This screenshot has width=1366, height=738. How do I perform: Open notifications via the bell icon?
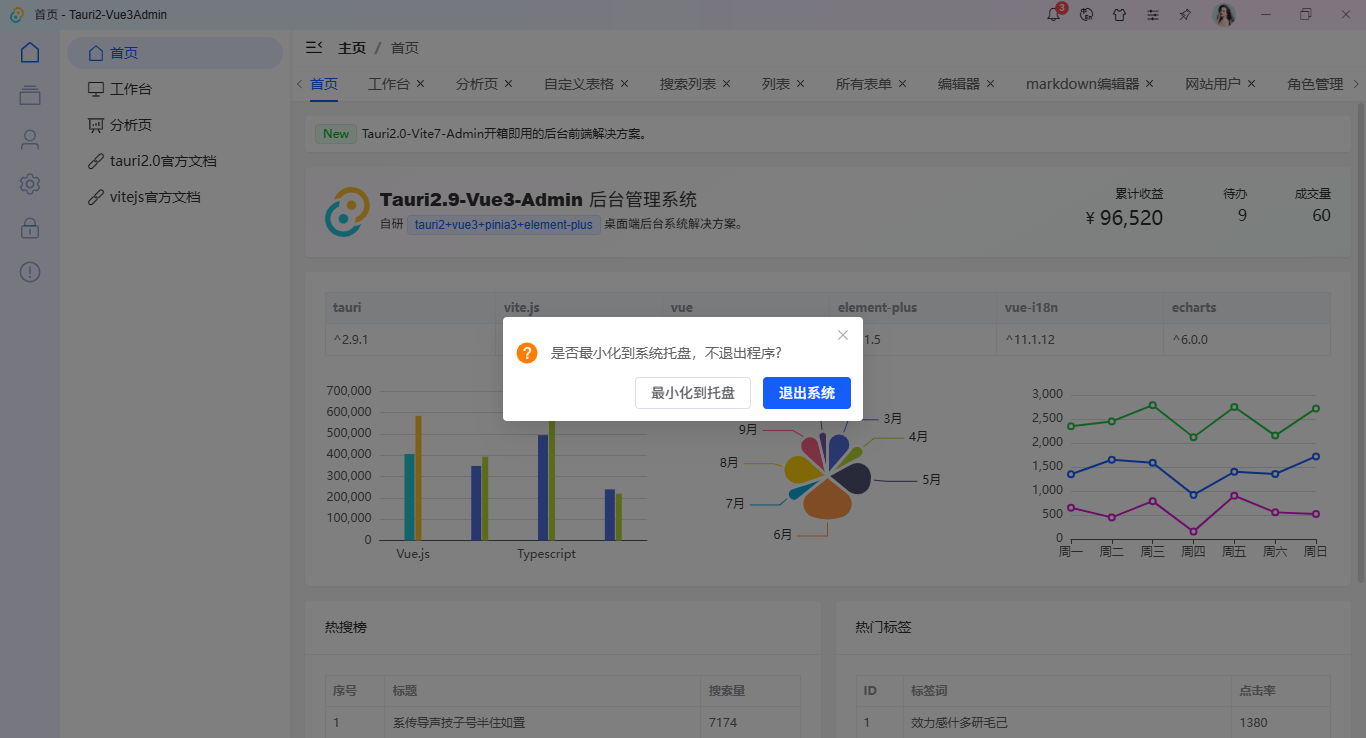coord(1053,15)
